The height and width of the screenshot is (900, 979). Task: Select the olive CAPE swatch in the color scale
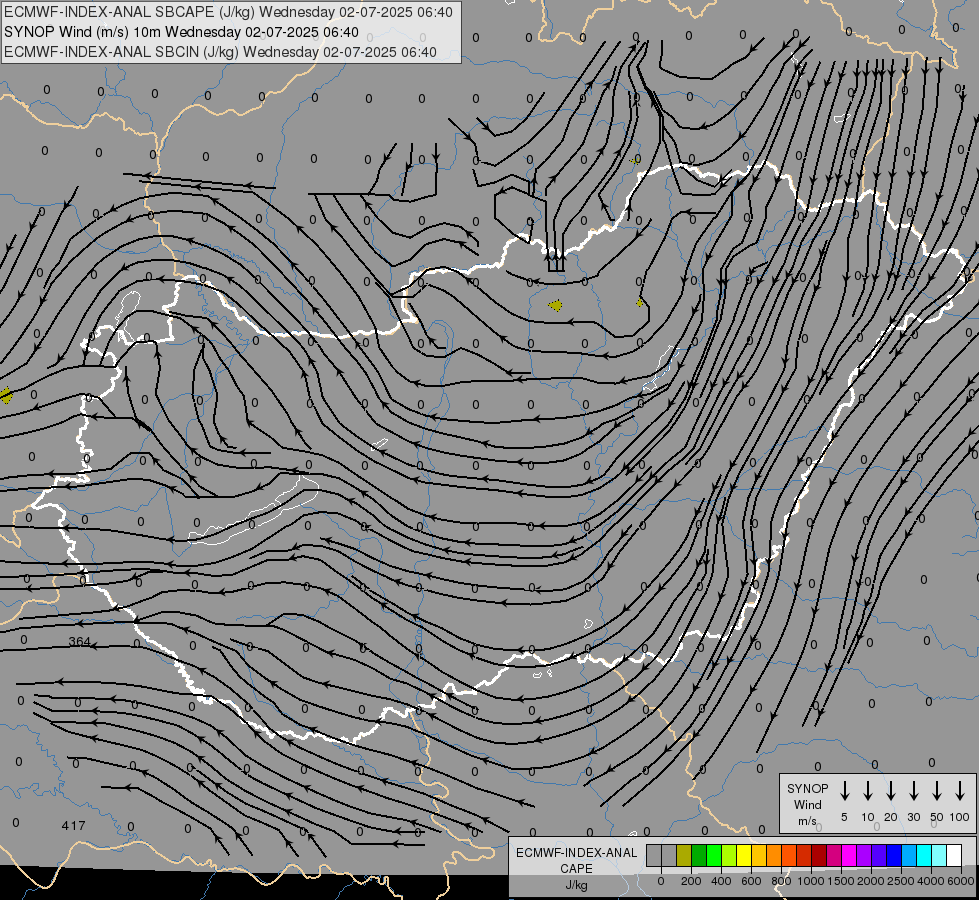[x=684, y=855]
